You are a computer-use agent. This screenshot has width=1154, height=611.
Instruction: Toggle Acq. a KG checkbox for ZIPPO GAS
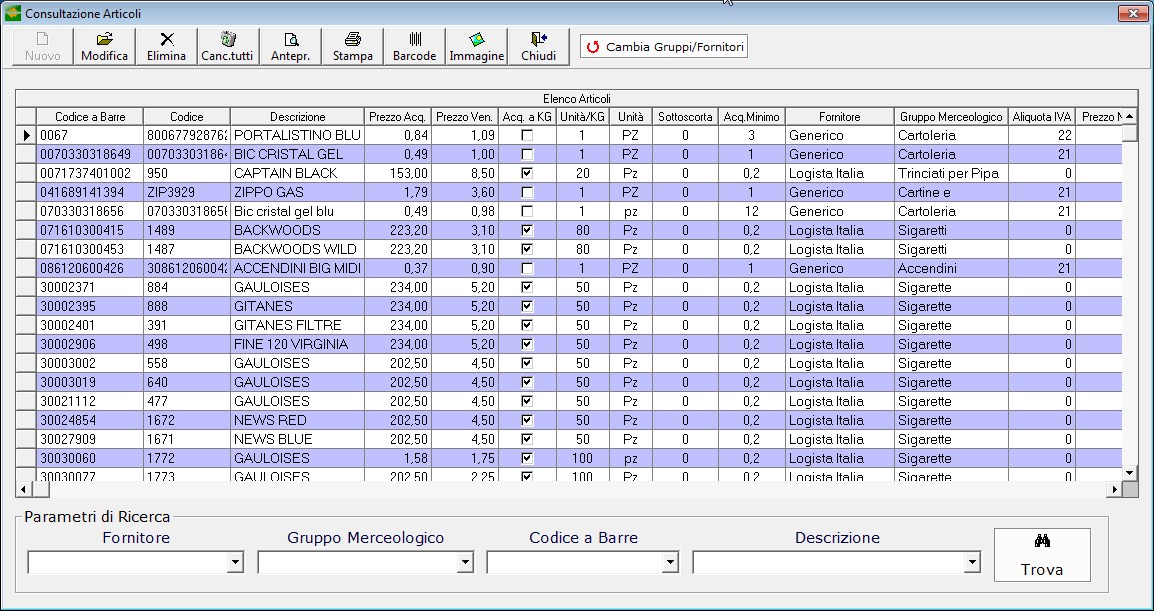527,192
